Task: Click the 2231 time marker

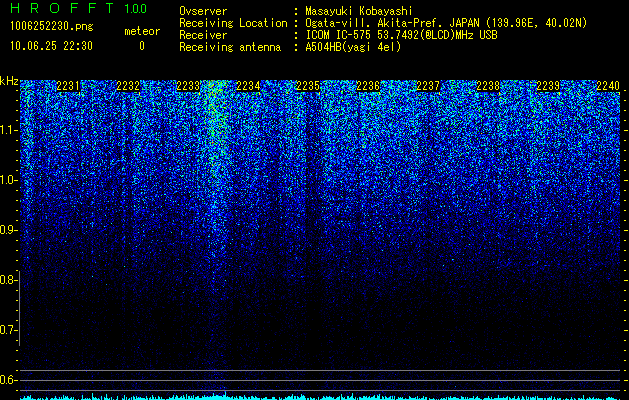Action: tap(68, 86)
